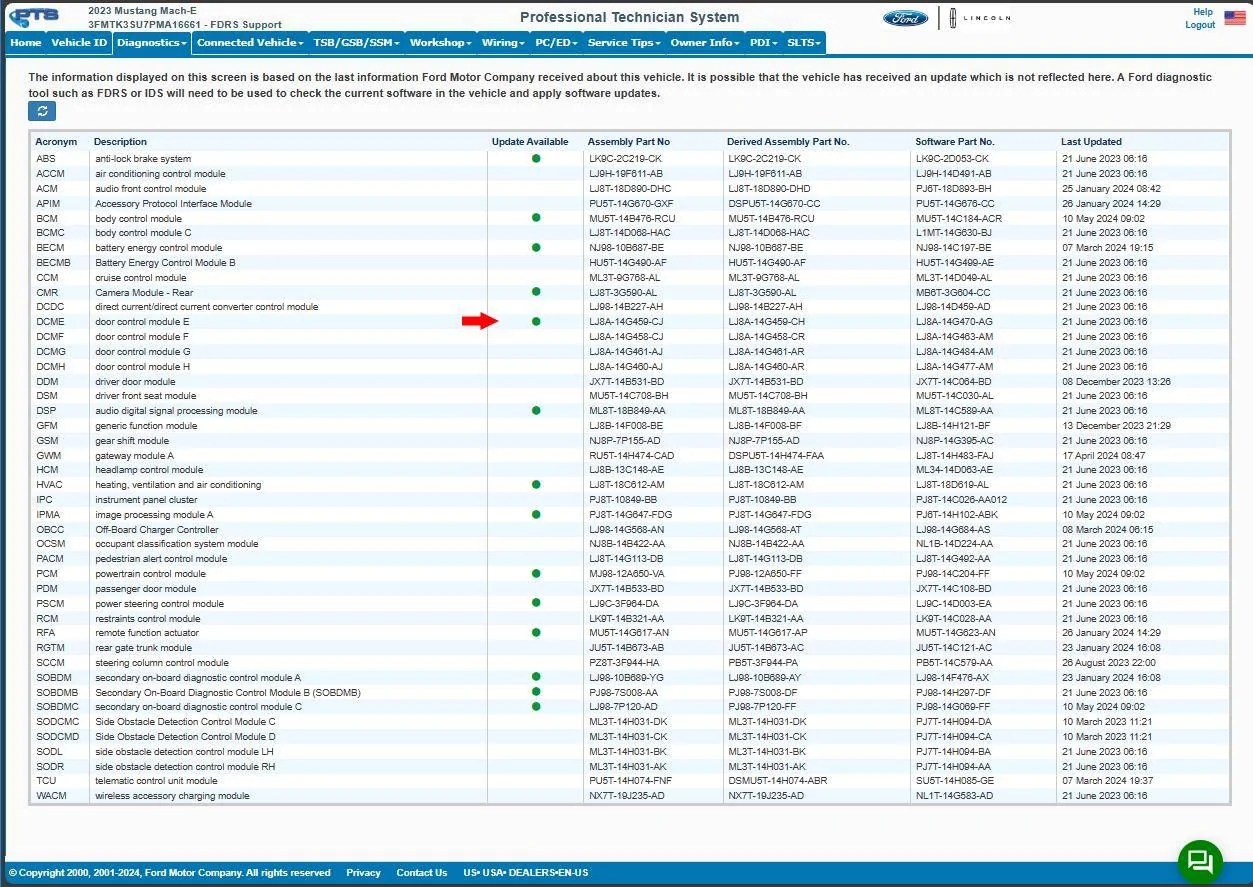Click the Derived Assembly Part No. header
The image size is (1253, 887).
click(788, 142)
